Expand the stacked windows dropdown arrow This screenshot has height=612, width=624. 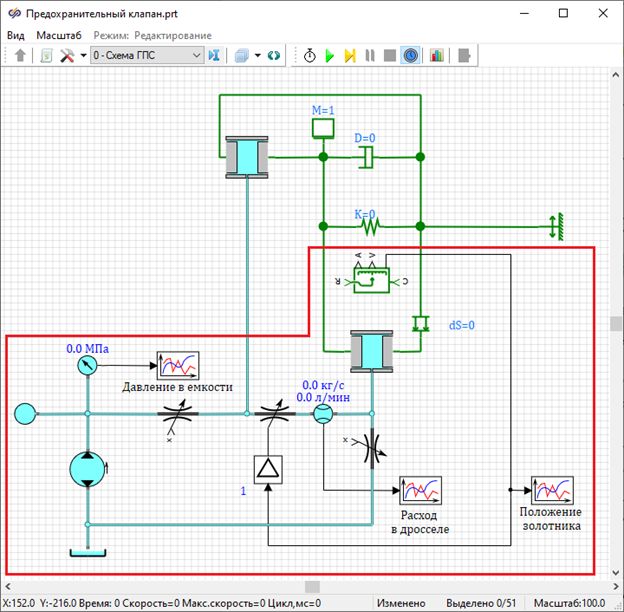pyautogui.click(x=258, y=56)
